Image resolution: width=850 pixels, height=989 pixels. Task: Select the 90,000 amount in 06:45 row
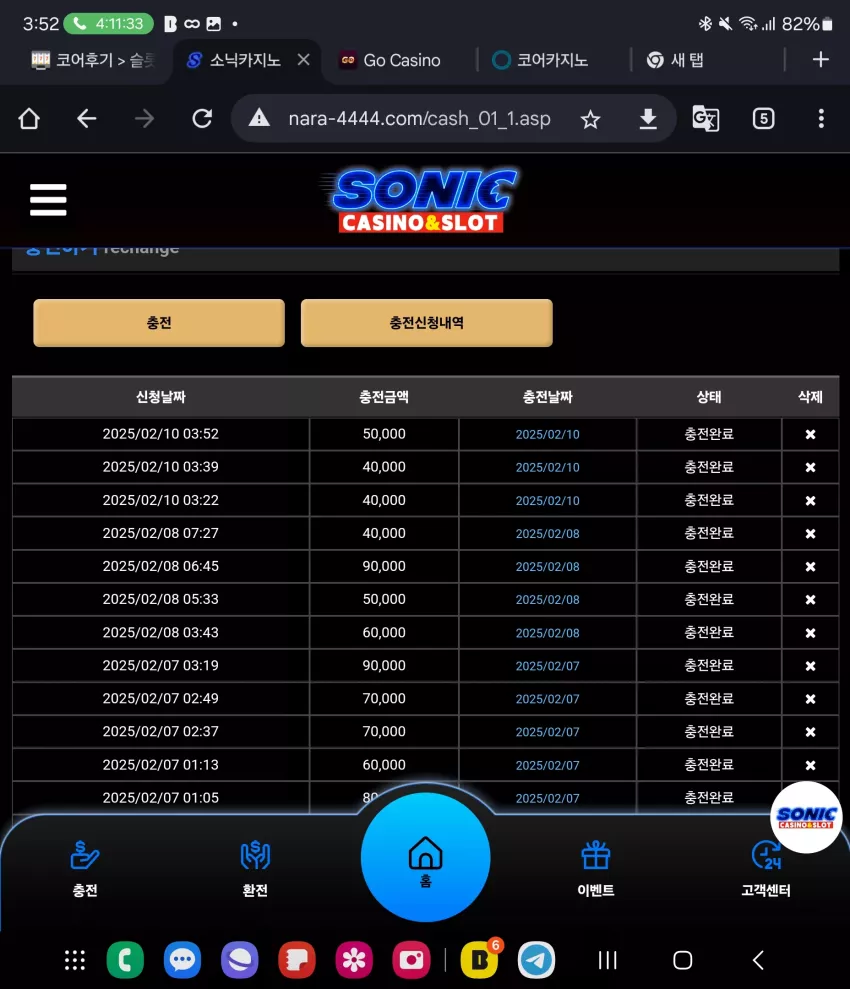tap(384, 566)
